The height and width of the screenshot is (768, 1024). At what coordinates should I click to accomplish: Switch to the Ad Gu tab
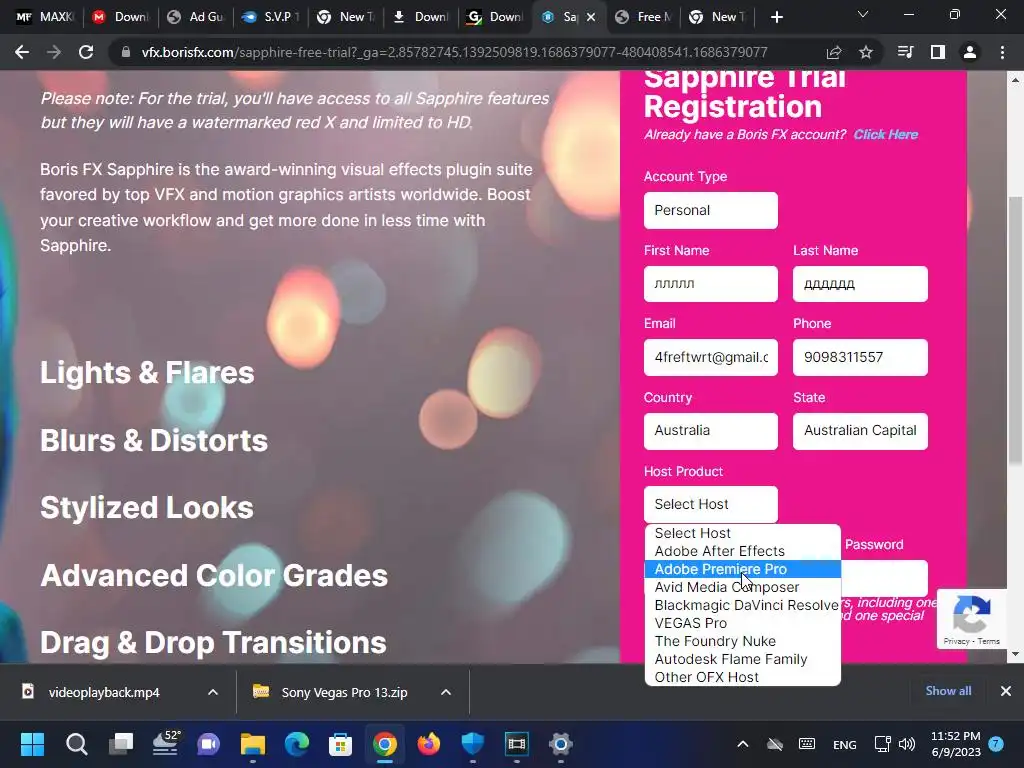click(x=195, y=17)
